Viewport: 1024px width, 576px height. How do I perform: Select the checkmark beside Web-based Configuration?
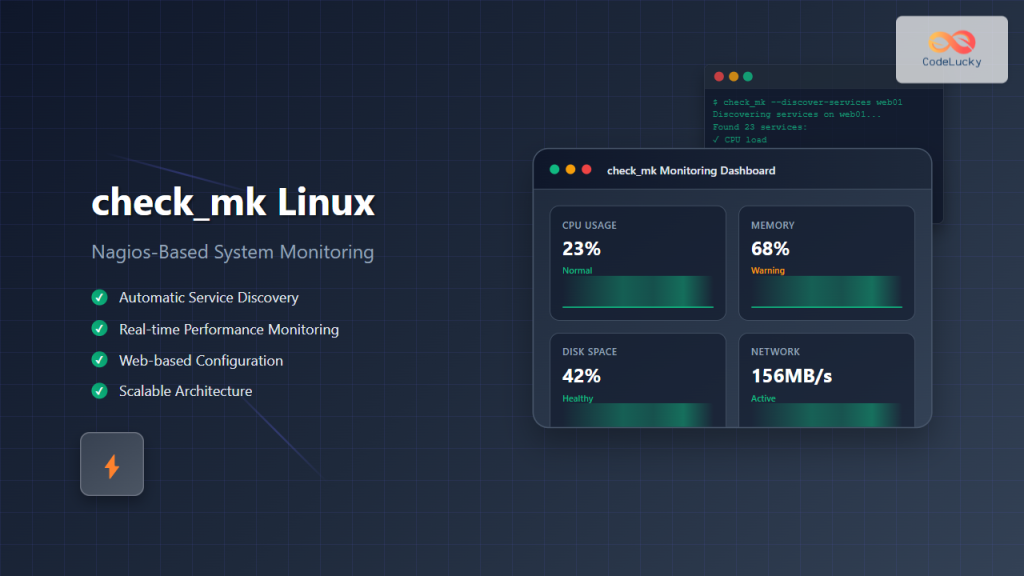click(x=98, y=360)
